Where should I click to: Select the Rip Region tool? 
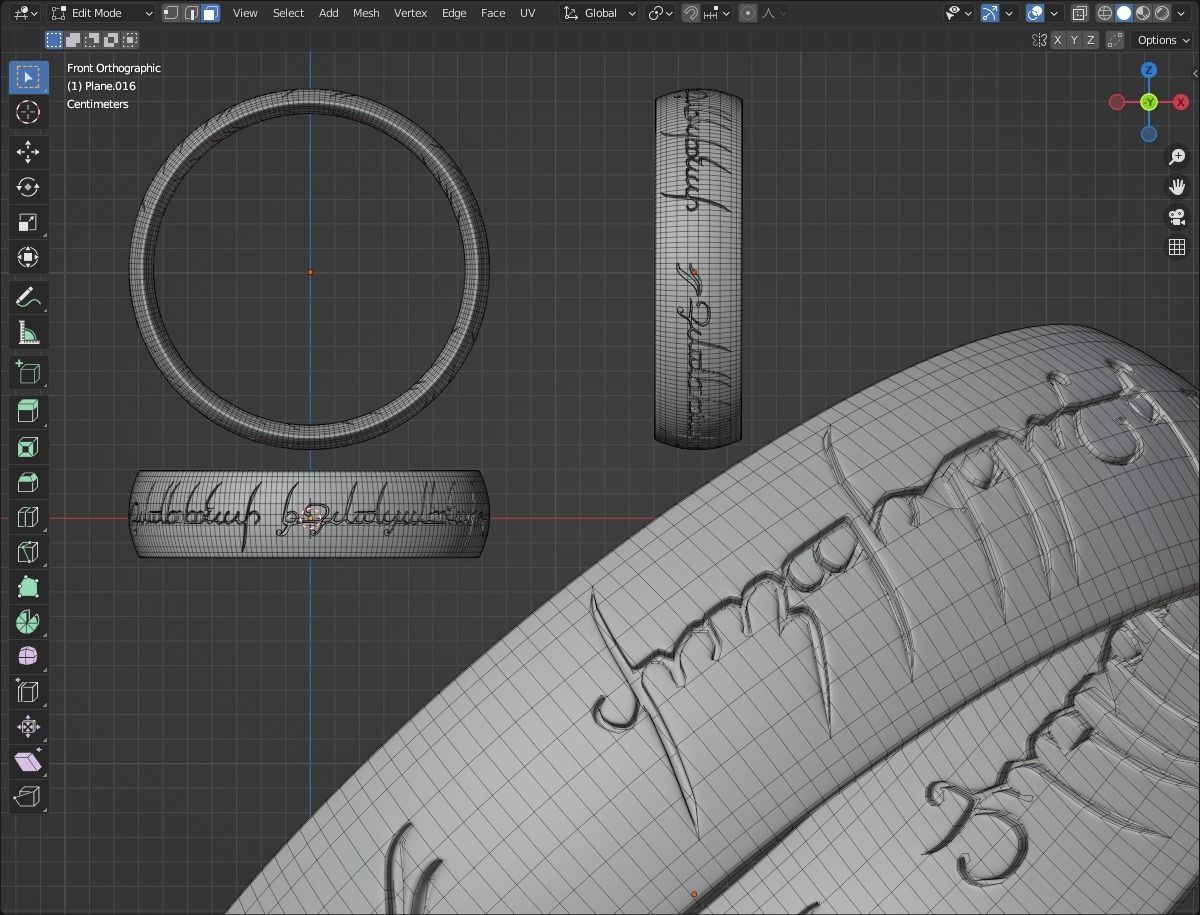click(28, 797)
